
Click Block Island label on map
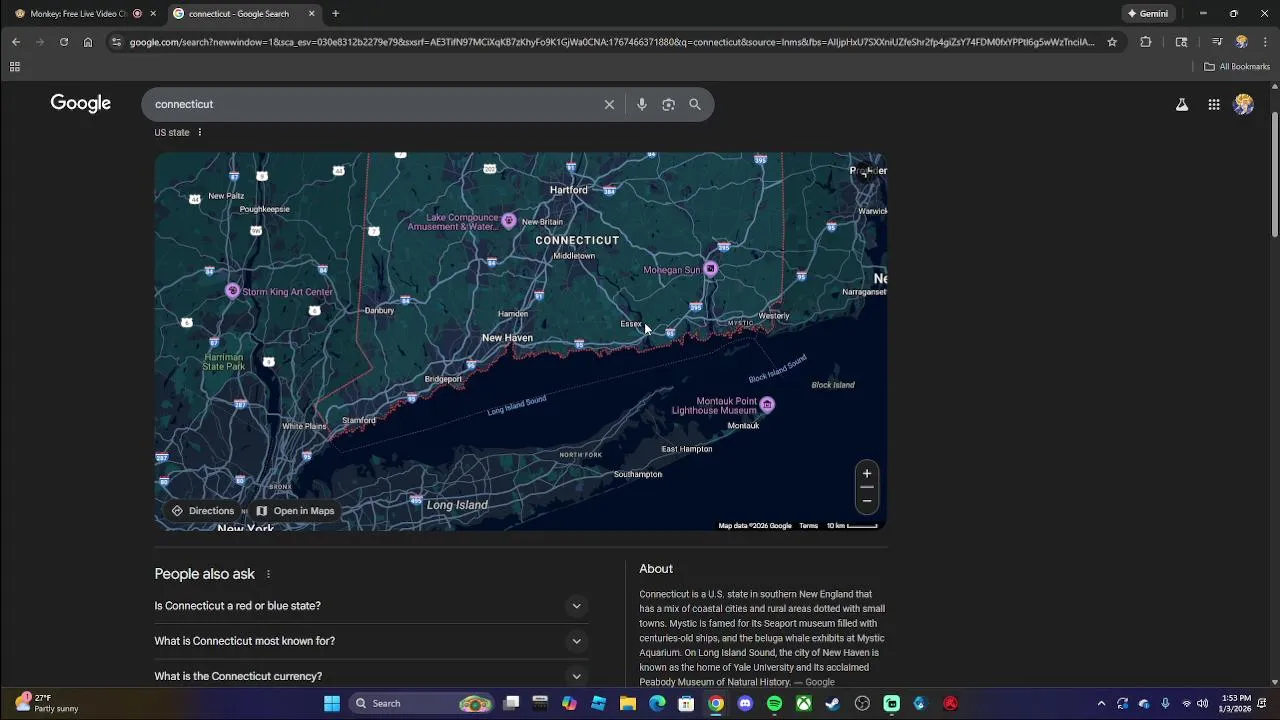pyautogui.click(x=833, y=385)
